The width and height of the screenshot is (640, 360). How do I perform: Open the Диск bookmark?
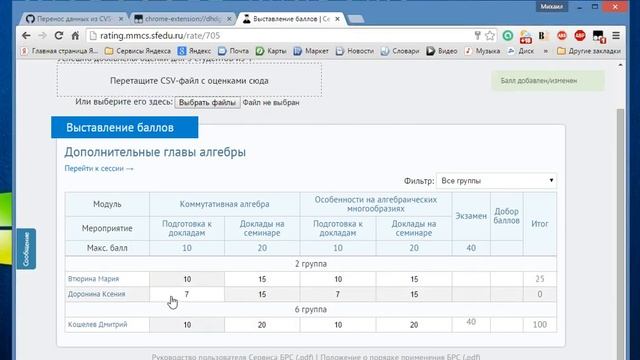click(x=521, y=51)
